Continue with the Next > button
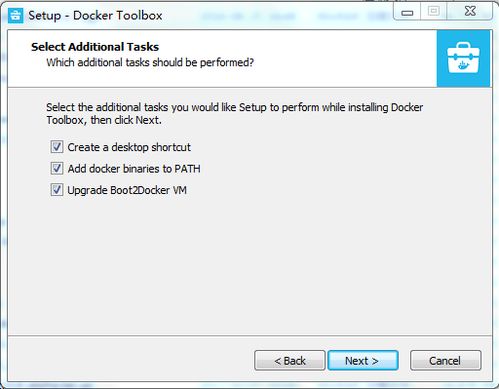This screenshot has height=389, width=499. tap(363, 360)
